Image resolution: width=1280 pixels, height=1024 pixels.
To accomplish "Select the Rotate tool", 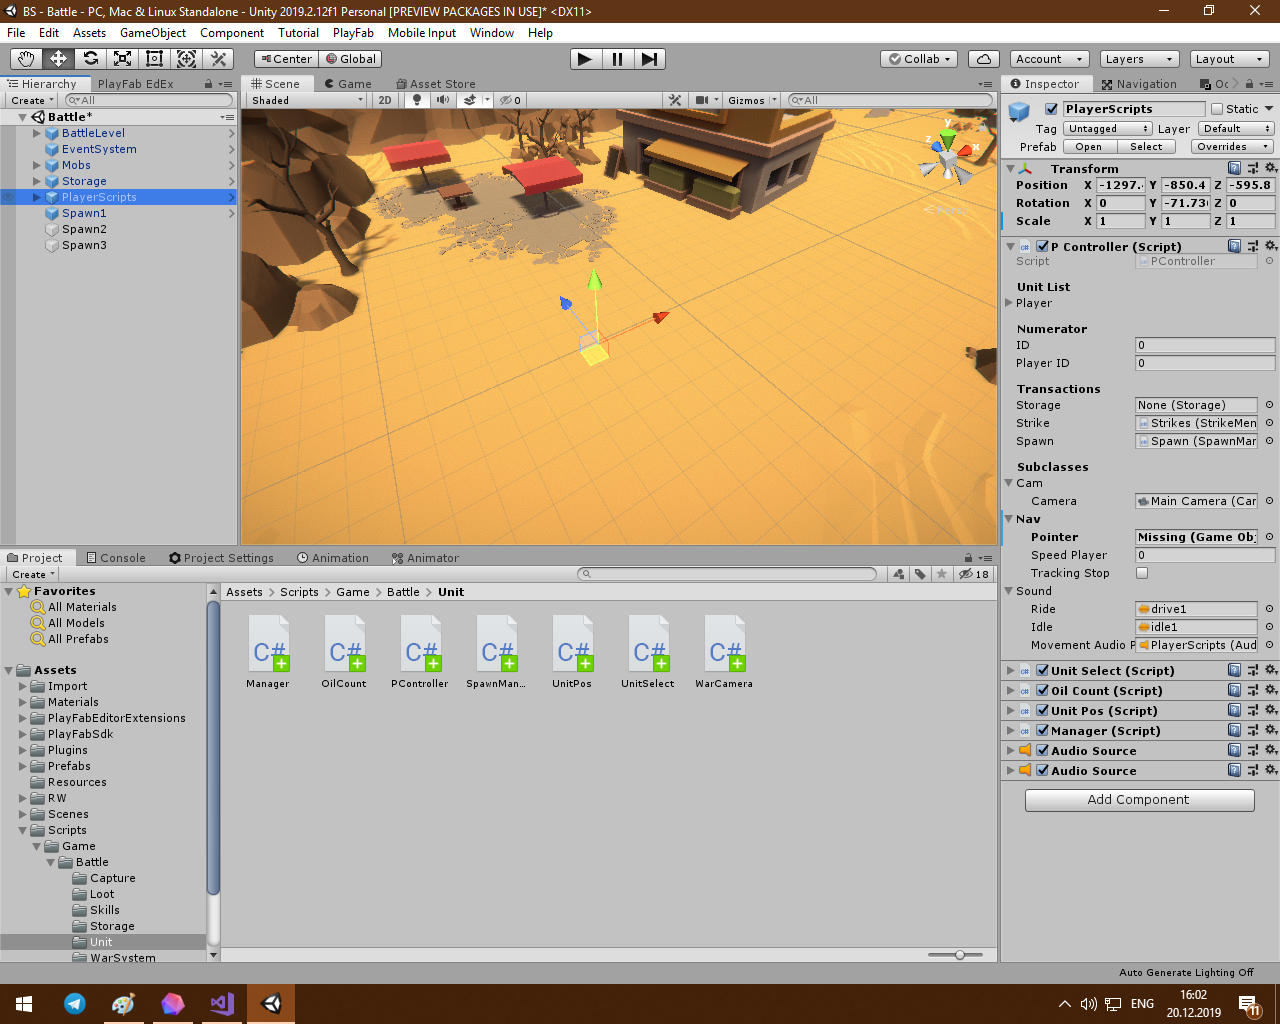I will pos(91,59).
